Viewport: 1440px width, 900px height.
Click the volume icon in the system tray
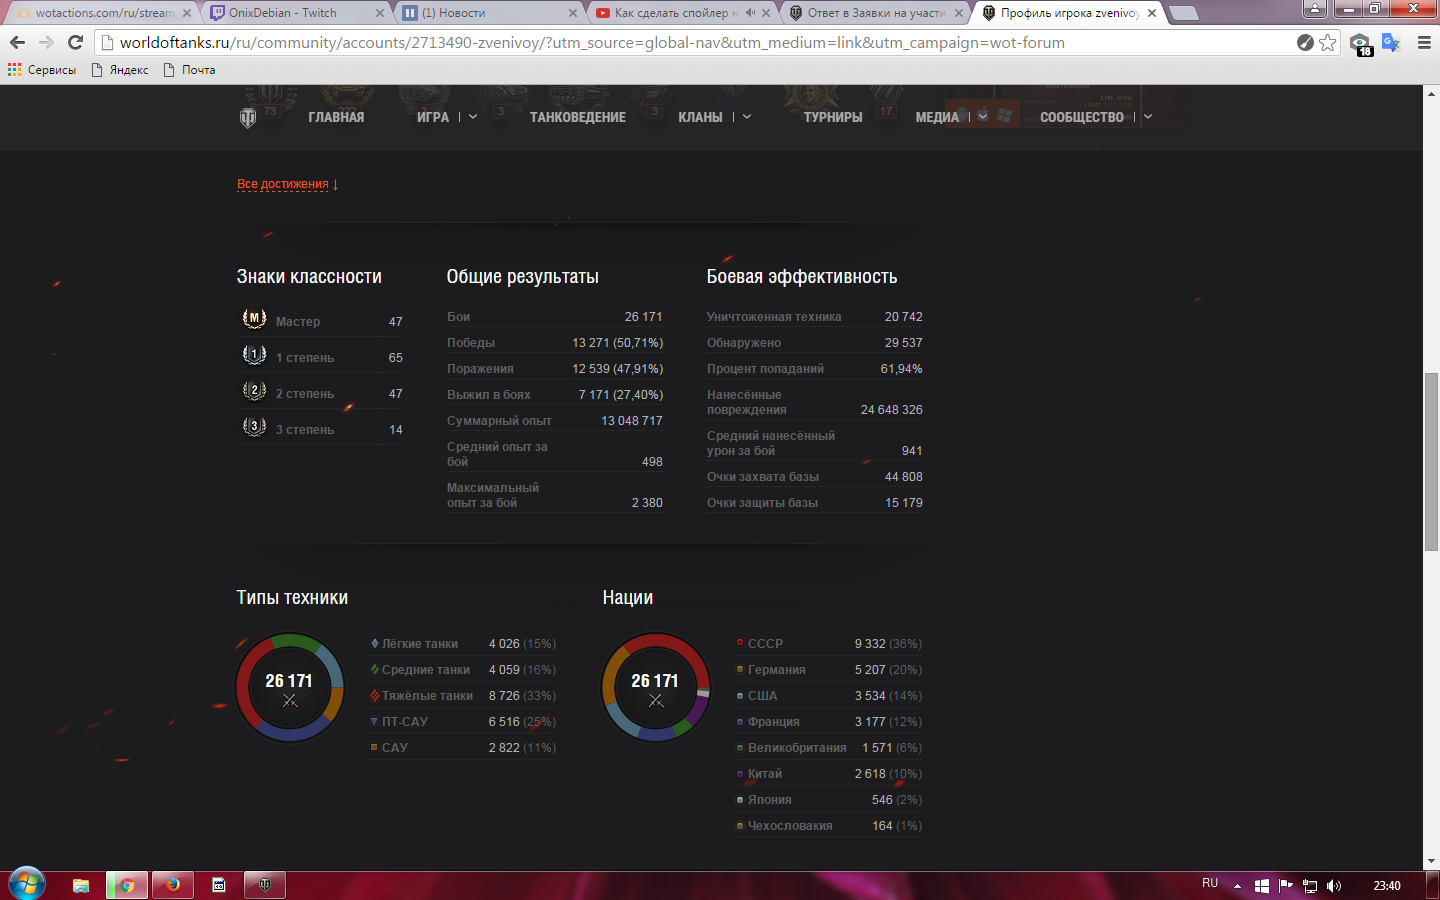[1334, 886]
